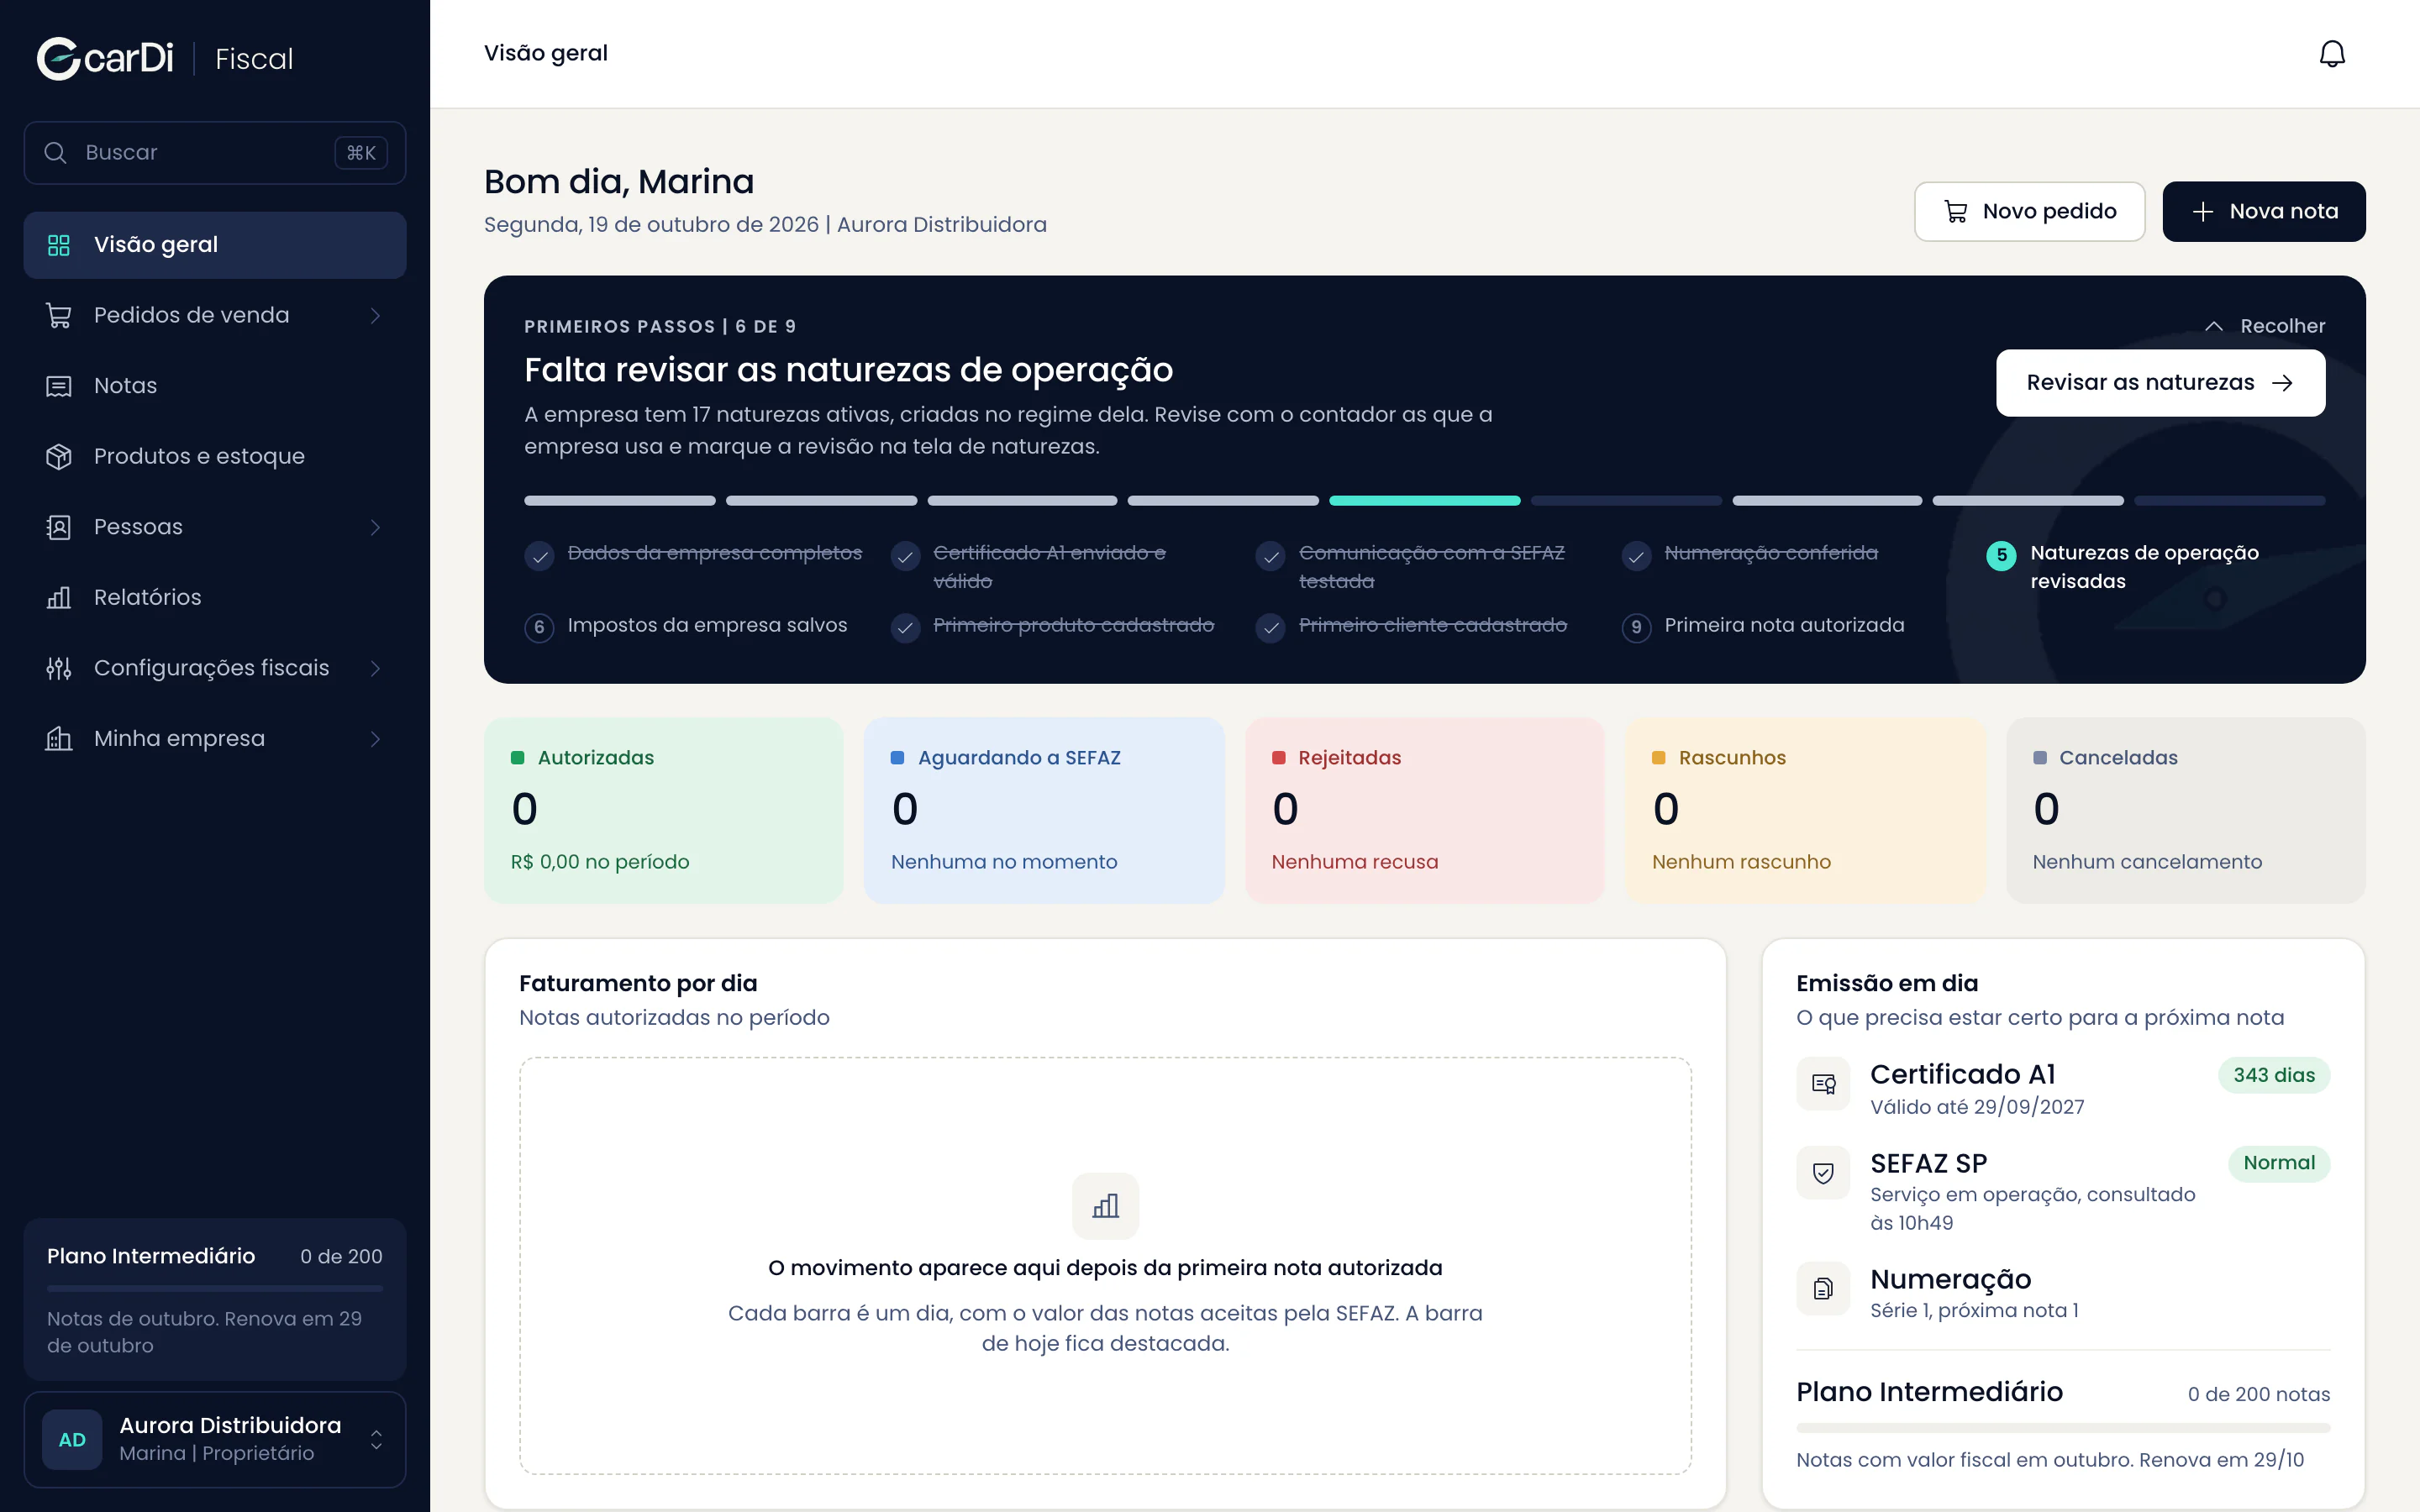Click the AD company avatar

pyautogui.click(x=72, y=1440)
